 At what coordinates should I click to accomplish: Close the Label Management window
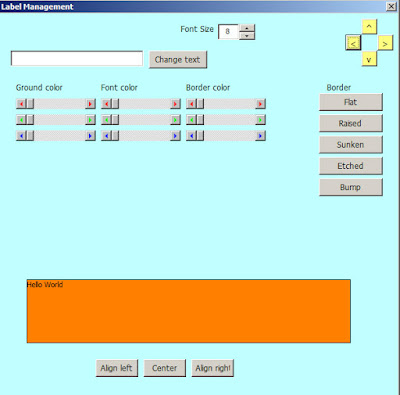pyautogui.click(x=391, y=6)
